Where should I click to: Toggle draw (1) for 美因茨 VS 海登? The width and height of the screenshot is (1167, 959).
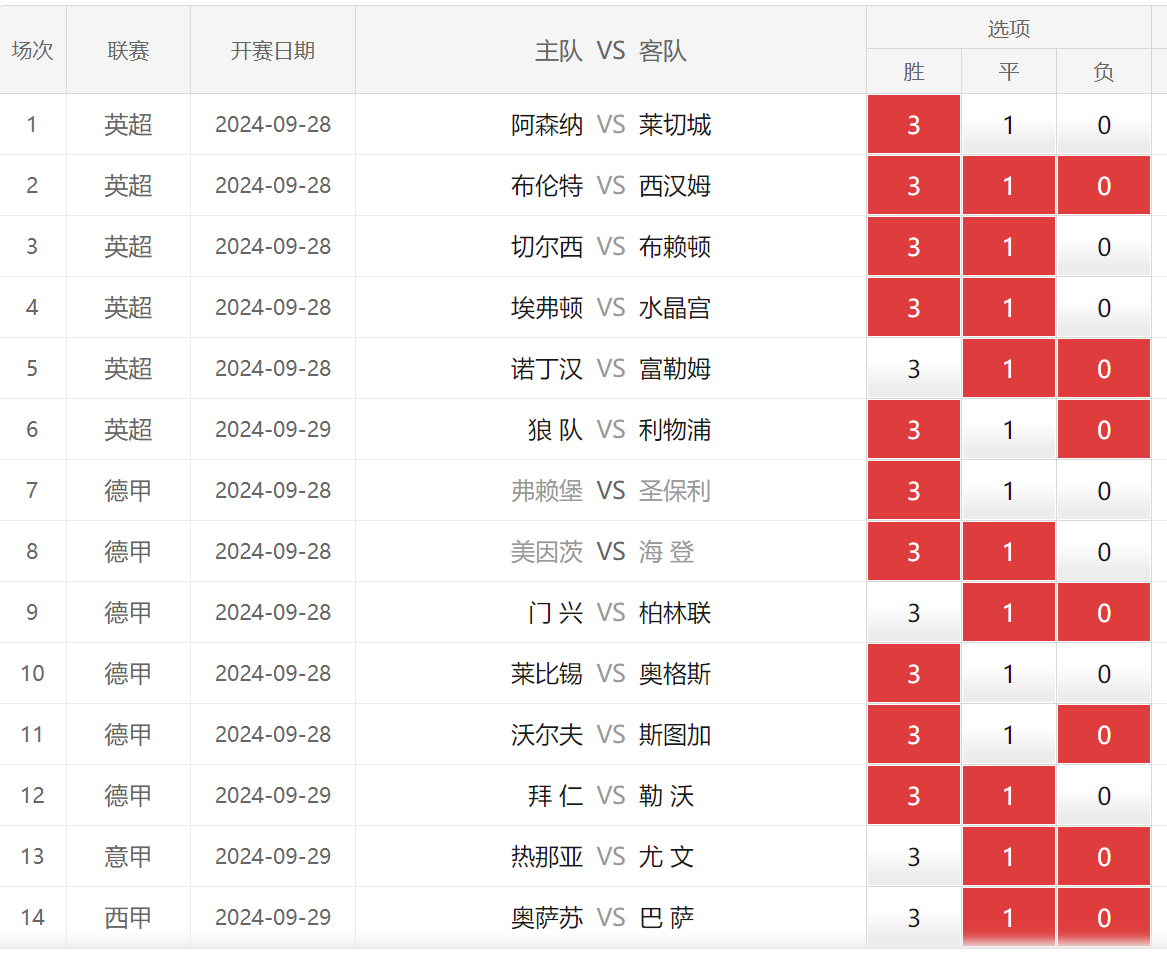(x=1008, y=551)
